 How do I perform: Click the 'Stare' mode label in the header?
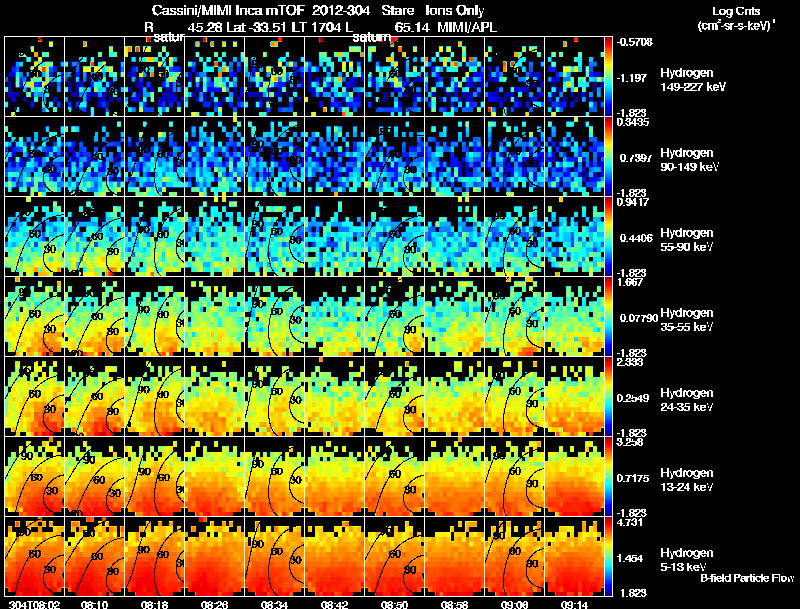[397, 10]
